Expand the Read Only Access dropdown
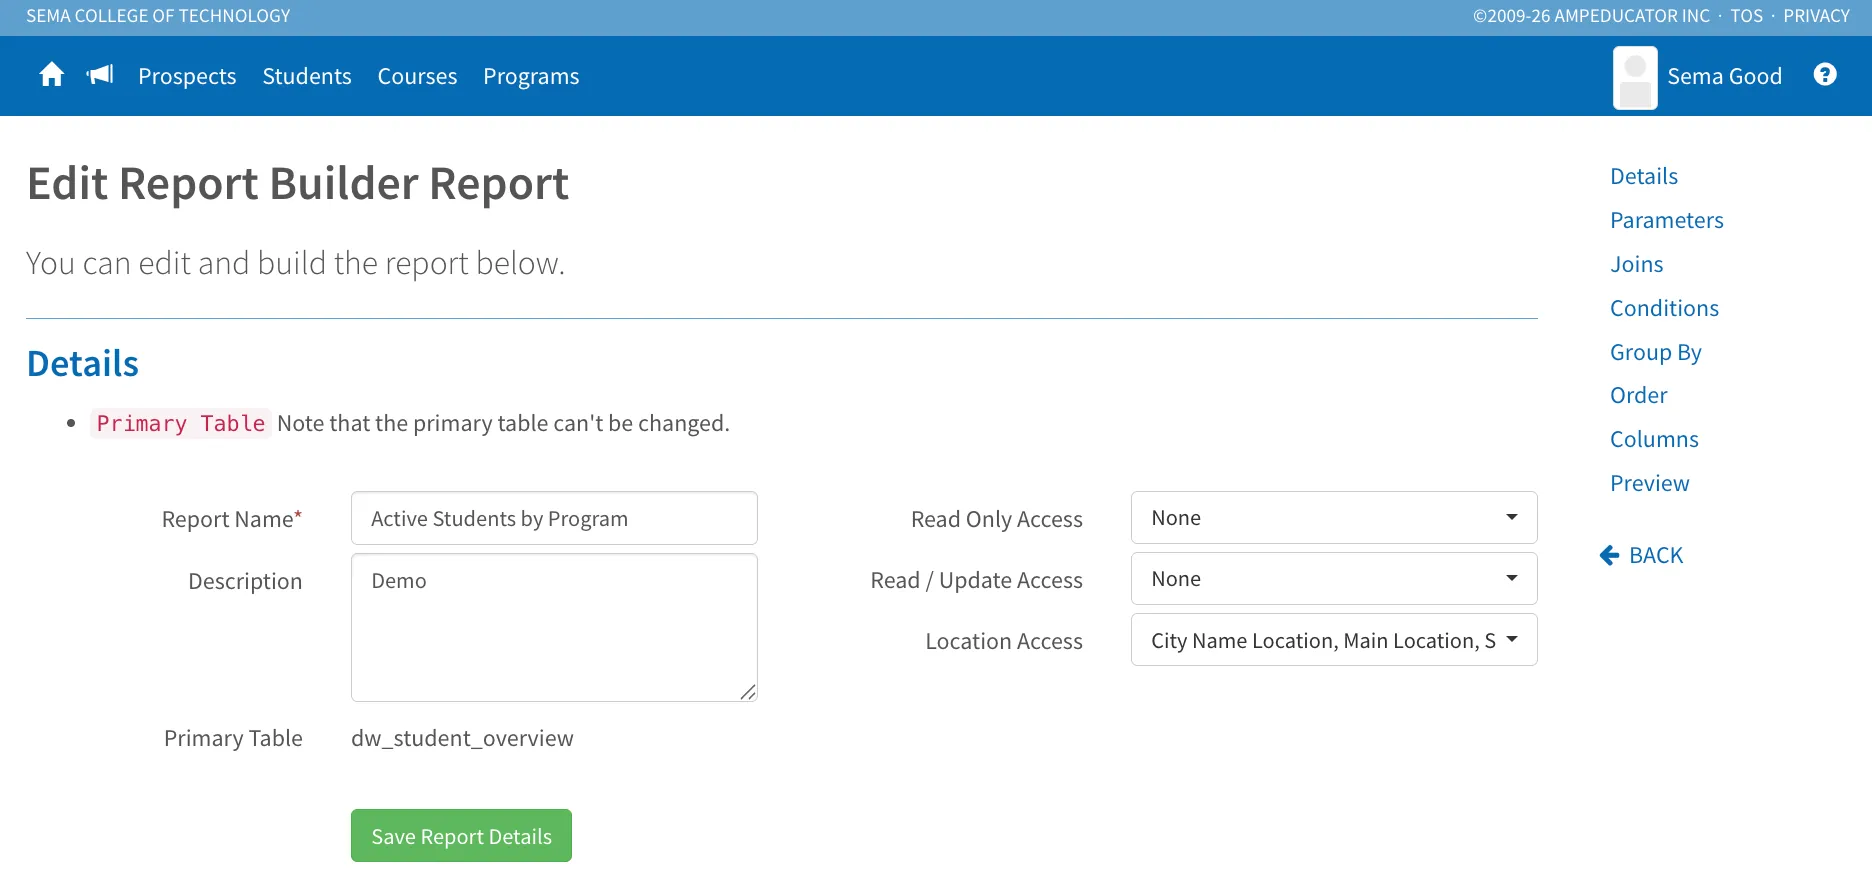This screenshot has height=886, width=1872. coord(1334,518)
